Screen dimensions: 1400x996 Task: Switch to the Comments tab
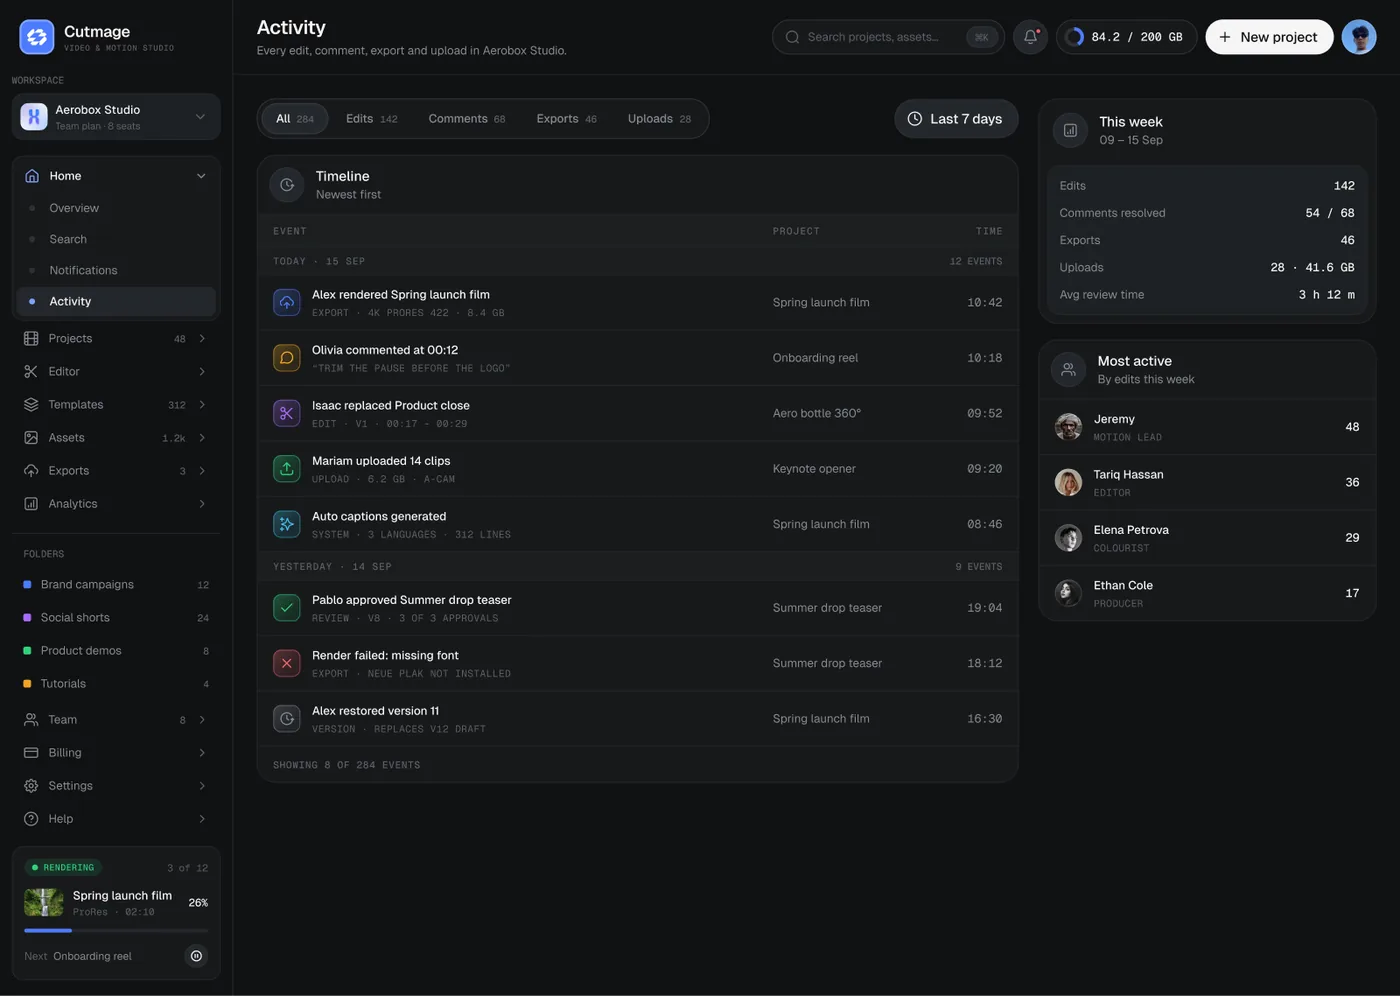coord(466,119)
